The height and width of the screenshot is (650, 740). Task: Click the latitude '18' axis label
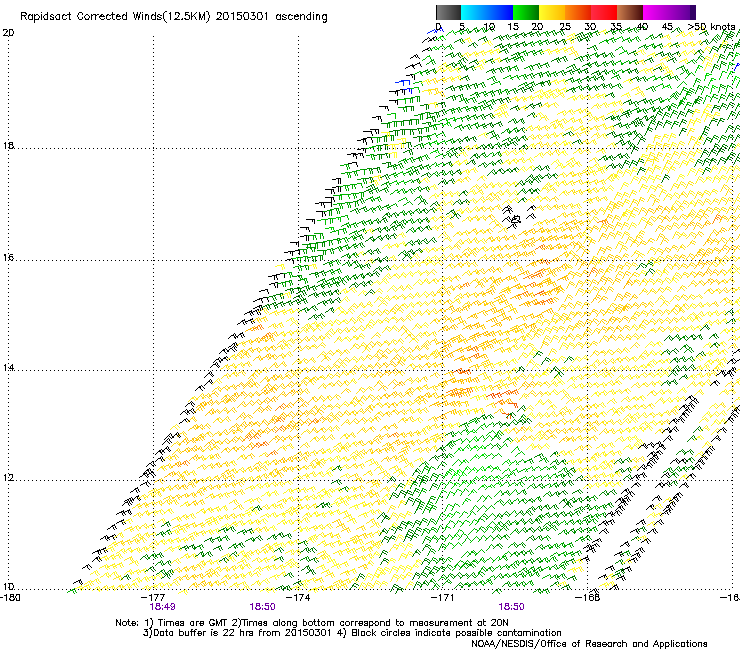(x=8, y=146)
